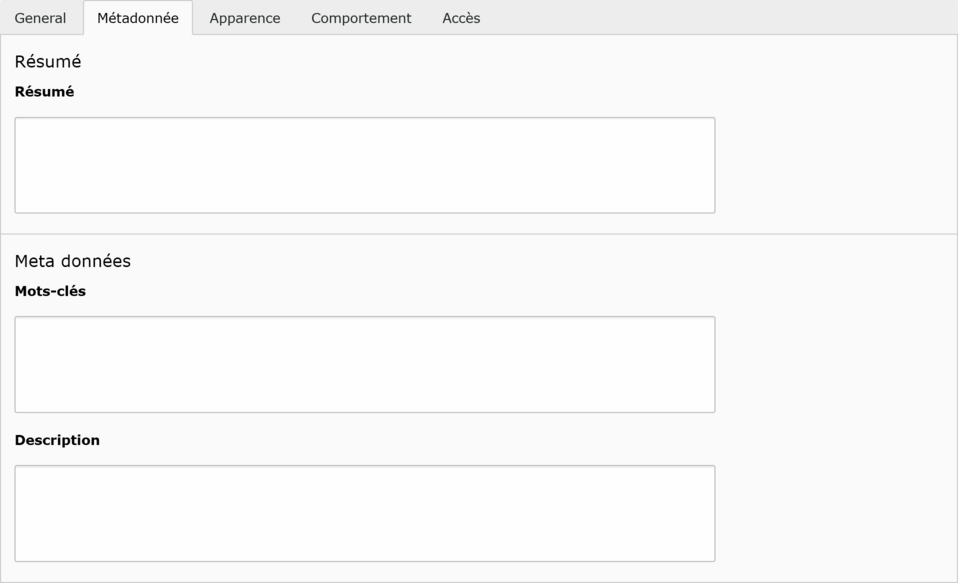Select the bottom Description box

[x=364, y=513]
